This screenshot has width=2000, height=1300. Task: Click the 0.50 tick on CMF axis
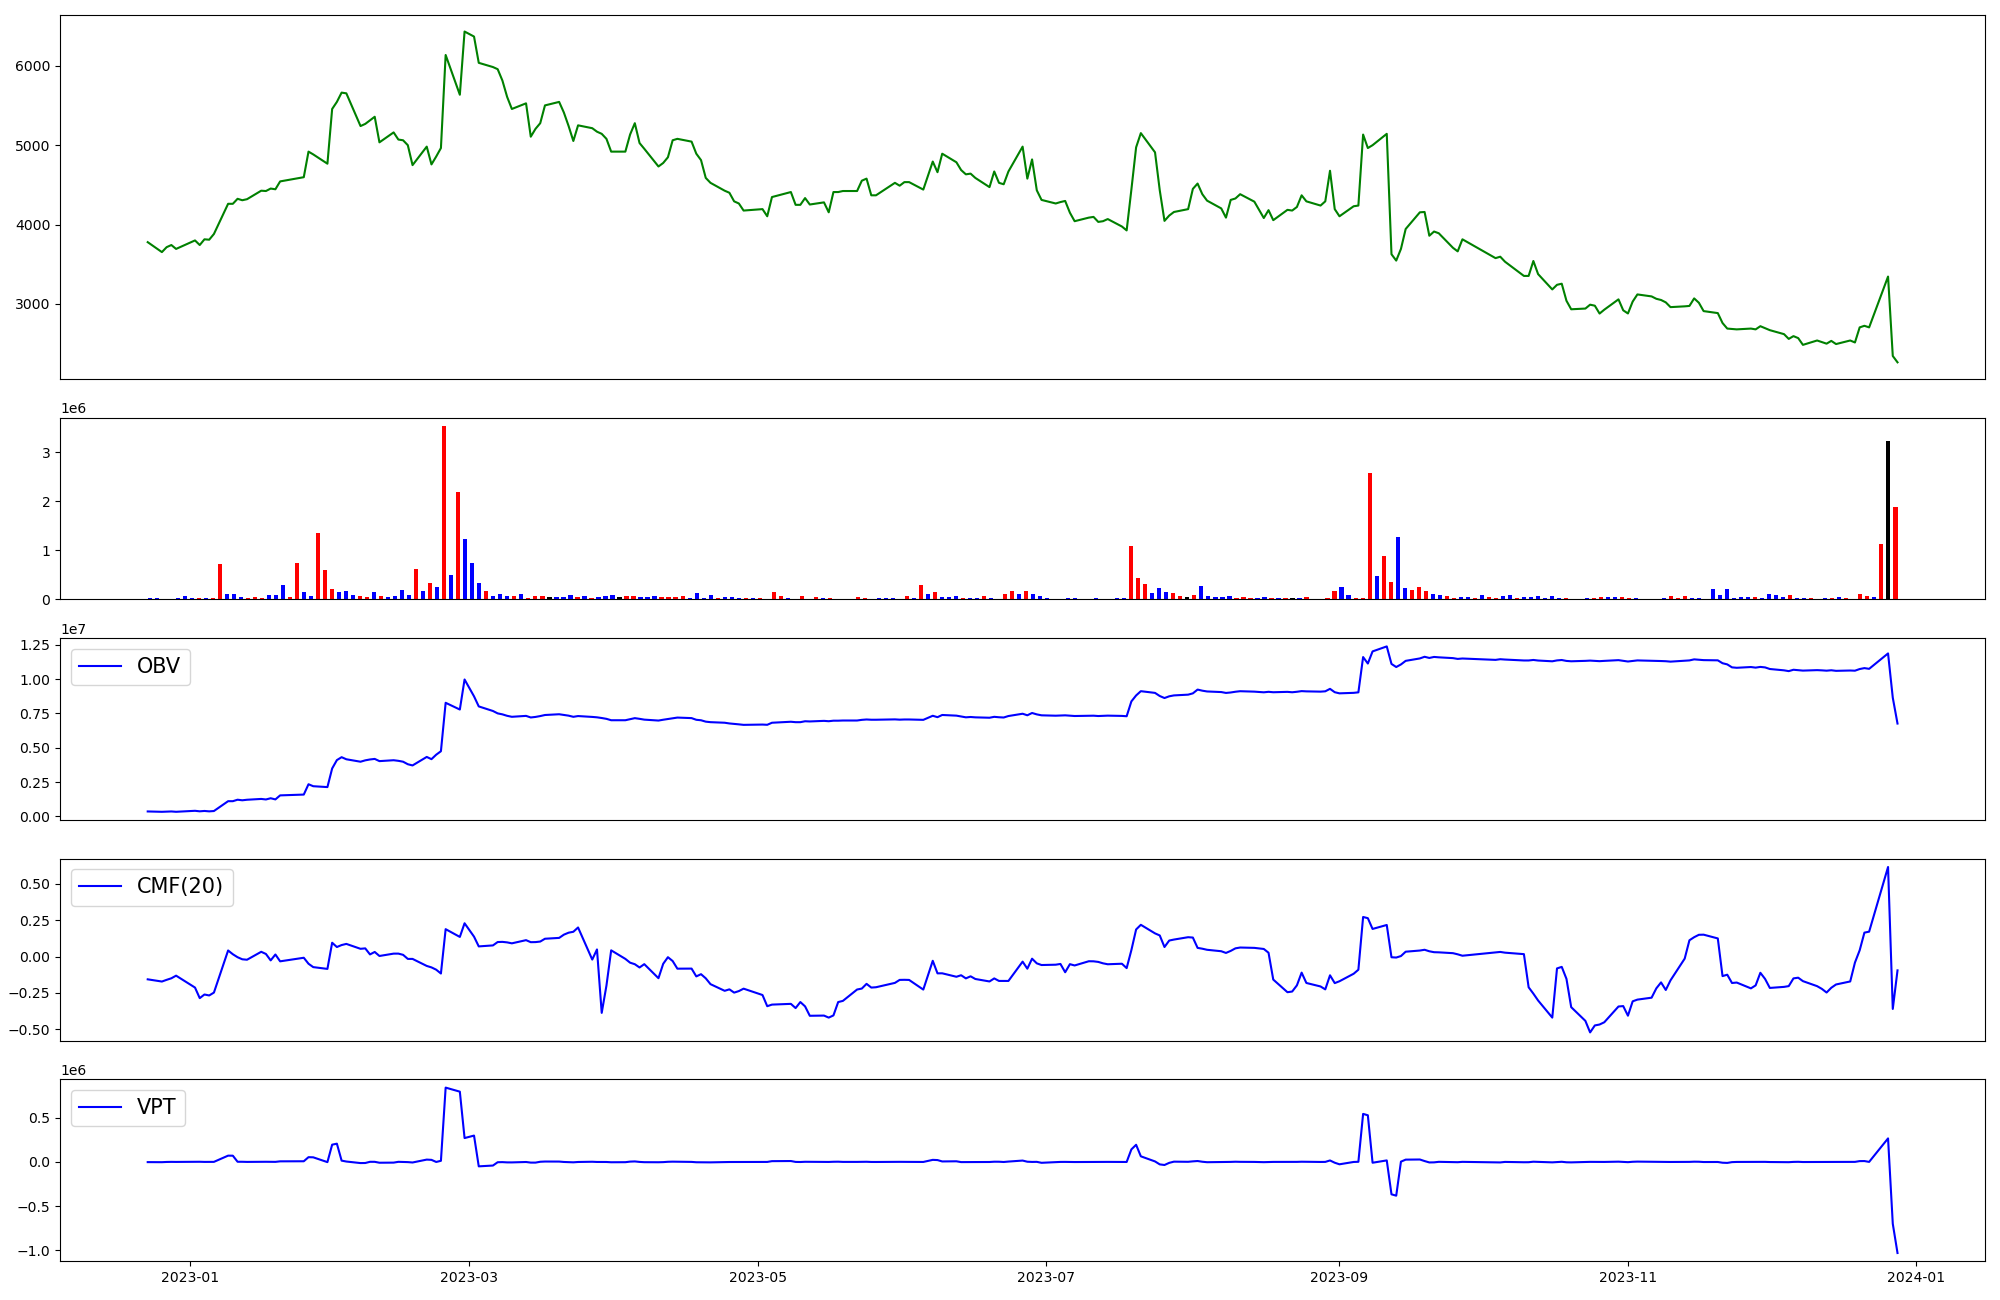click(x=34, y=884)
